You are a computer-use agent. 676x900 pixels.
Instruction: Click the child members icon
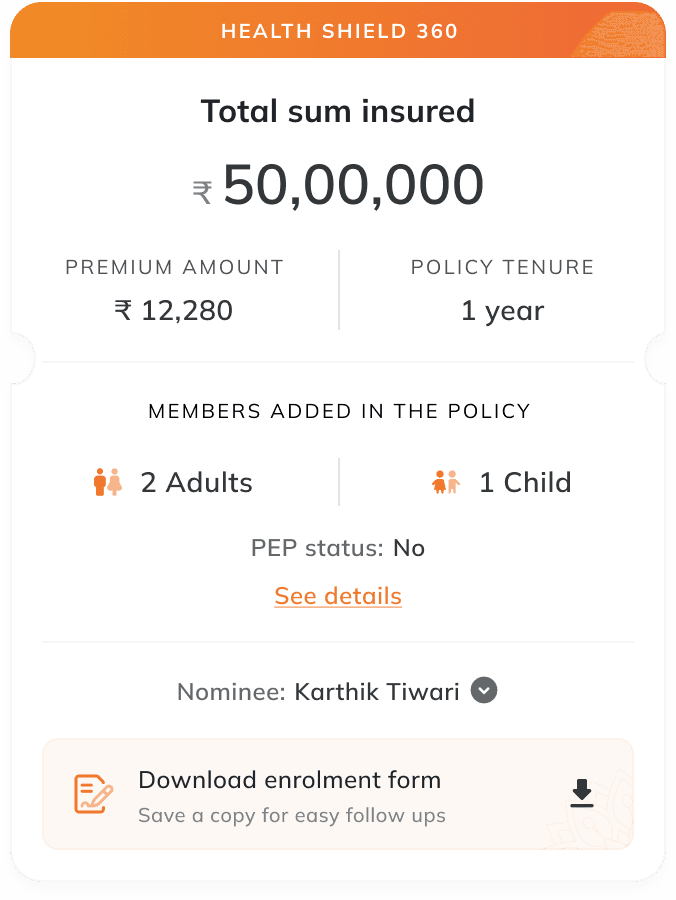coord(446,482)
